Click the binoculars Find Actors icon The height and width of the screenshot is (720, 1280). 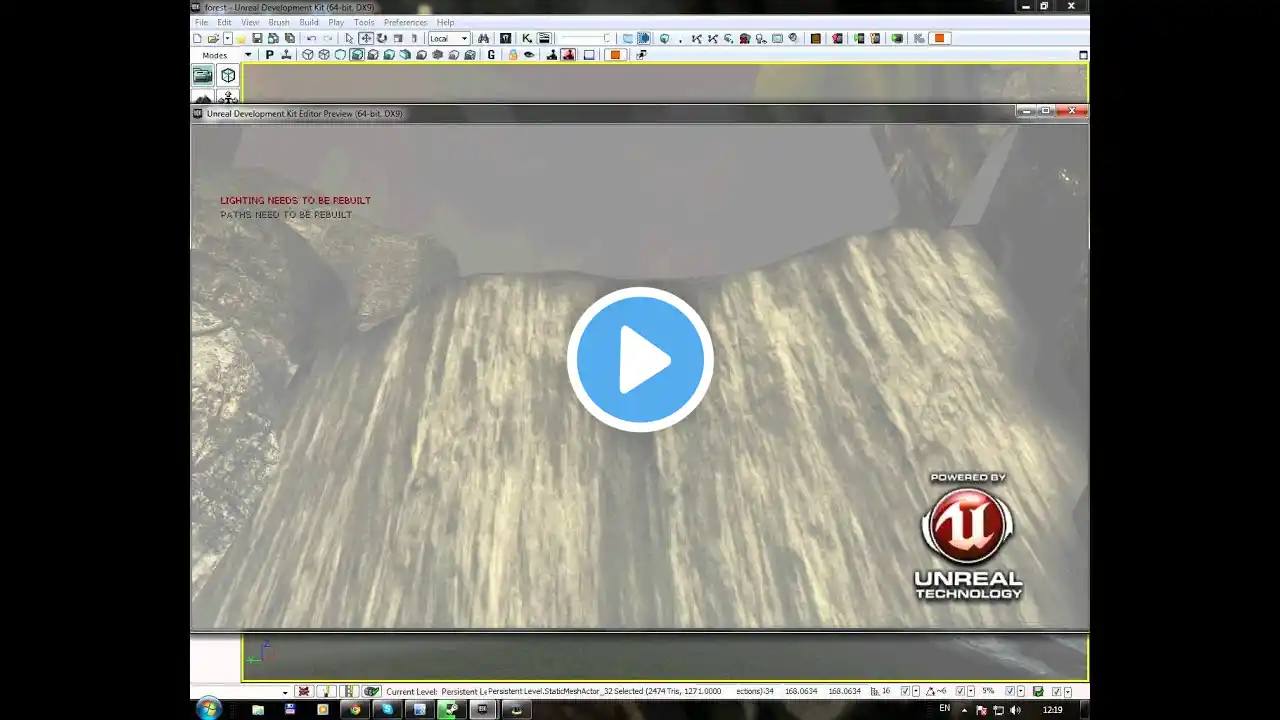pyautogui.click(x=484, y=38)
